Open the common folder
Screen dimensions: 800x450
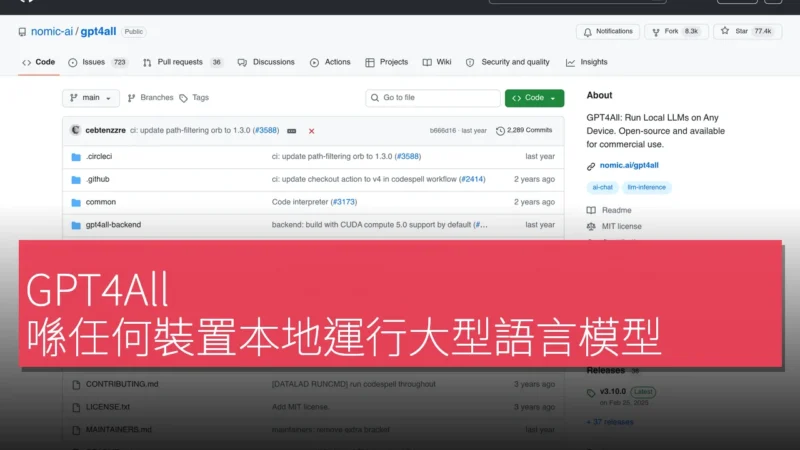tap(101, 202)
